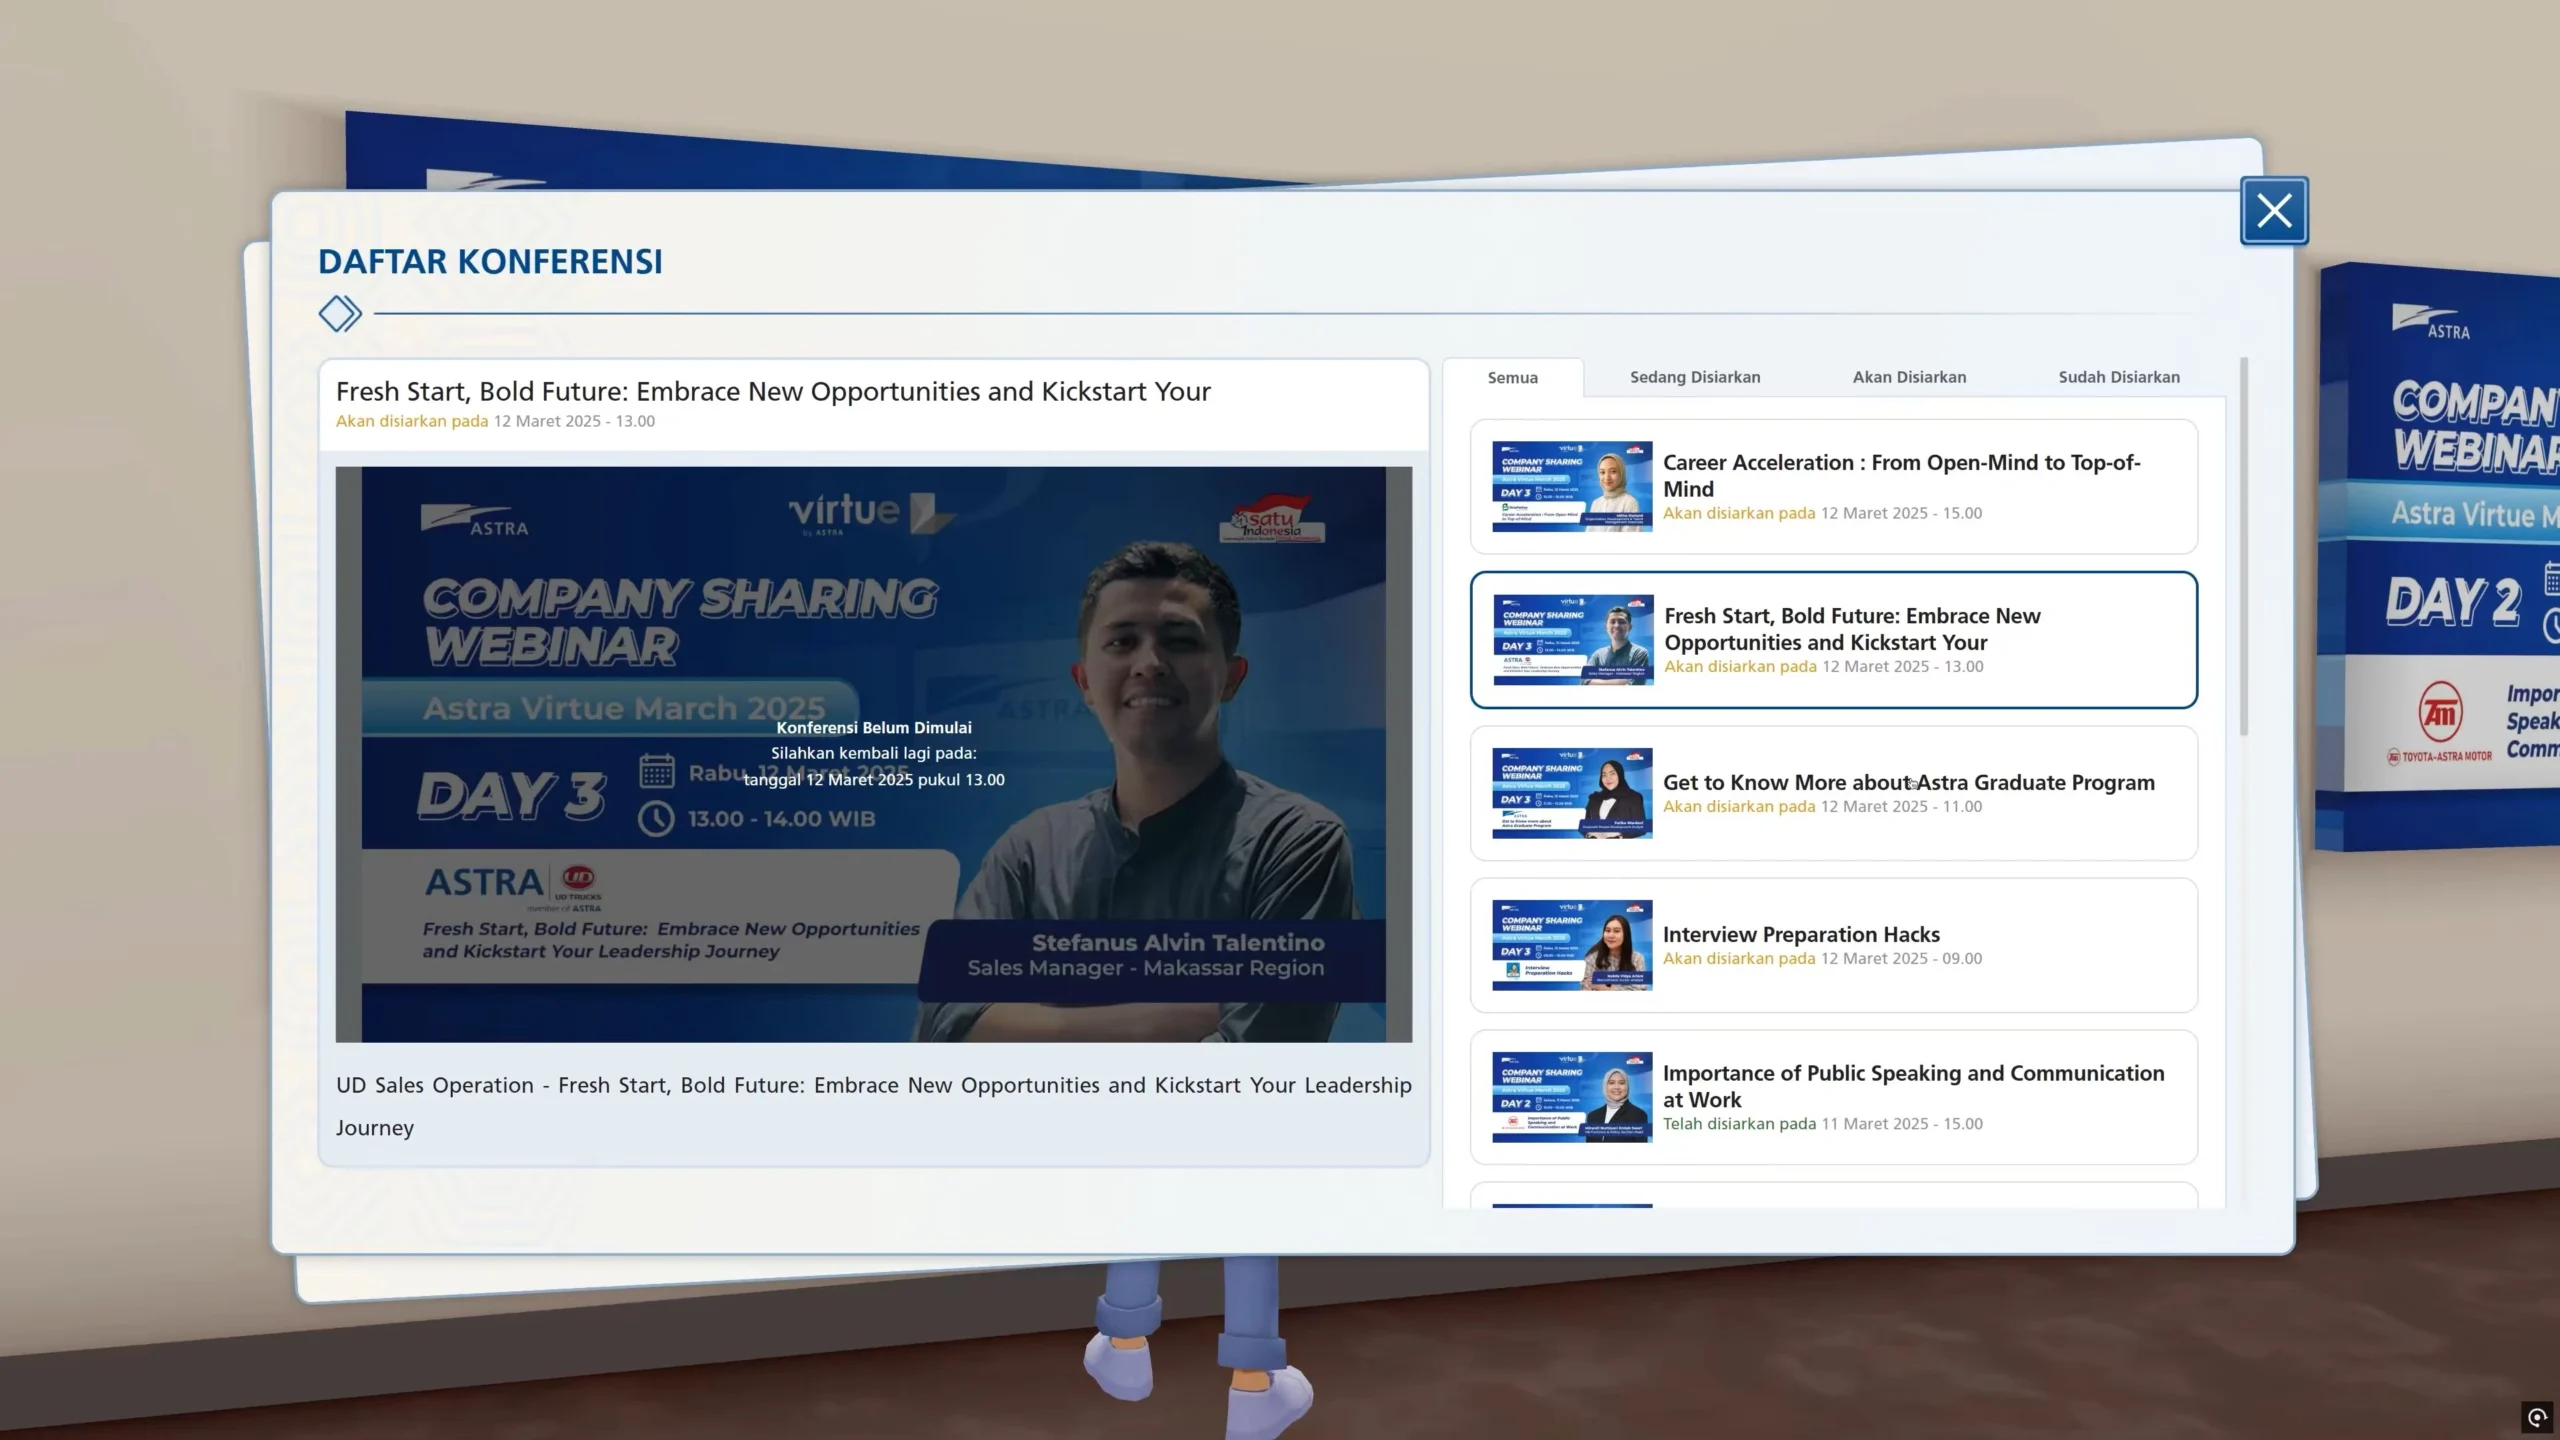Close the Daftar Konferensi dialog
Image resolution: width=2560 pixels, height=1440 pixels.
[2273, 211]
